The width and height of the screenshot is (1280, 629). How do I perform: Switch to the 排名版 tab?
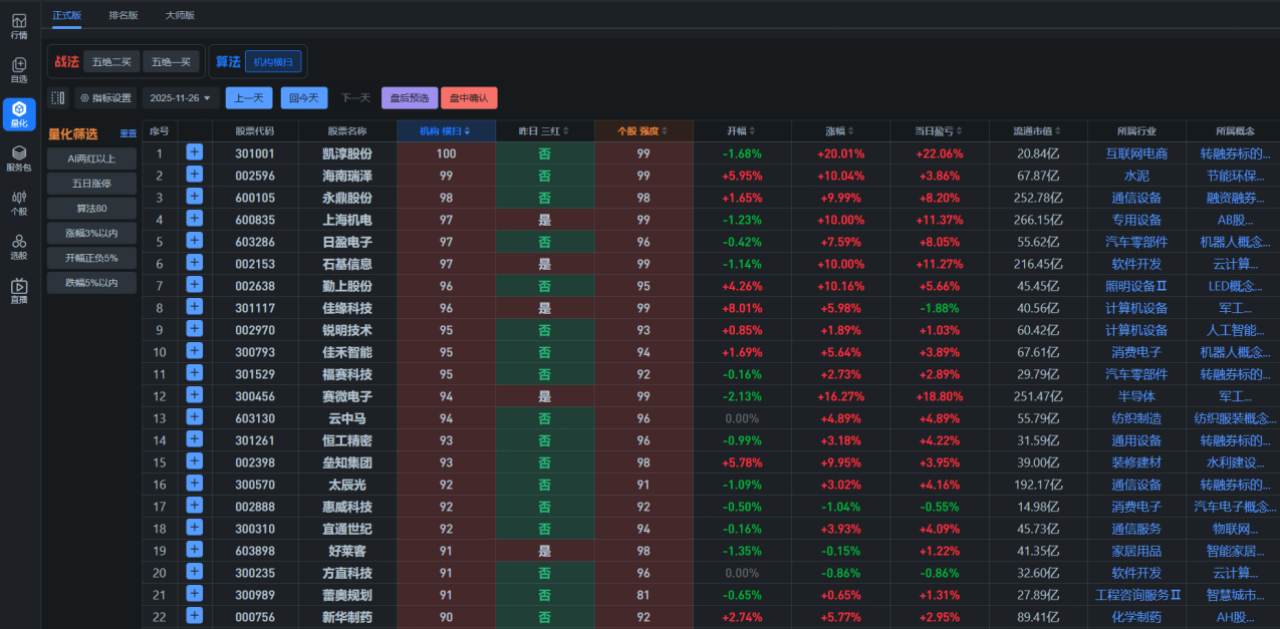(x=124, y=15)
